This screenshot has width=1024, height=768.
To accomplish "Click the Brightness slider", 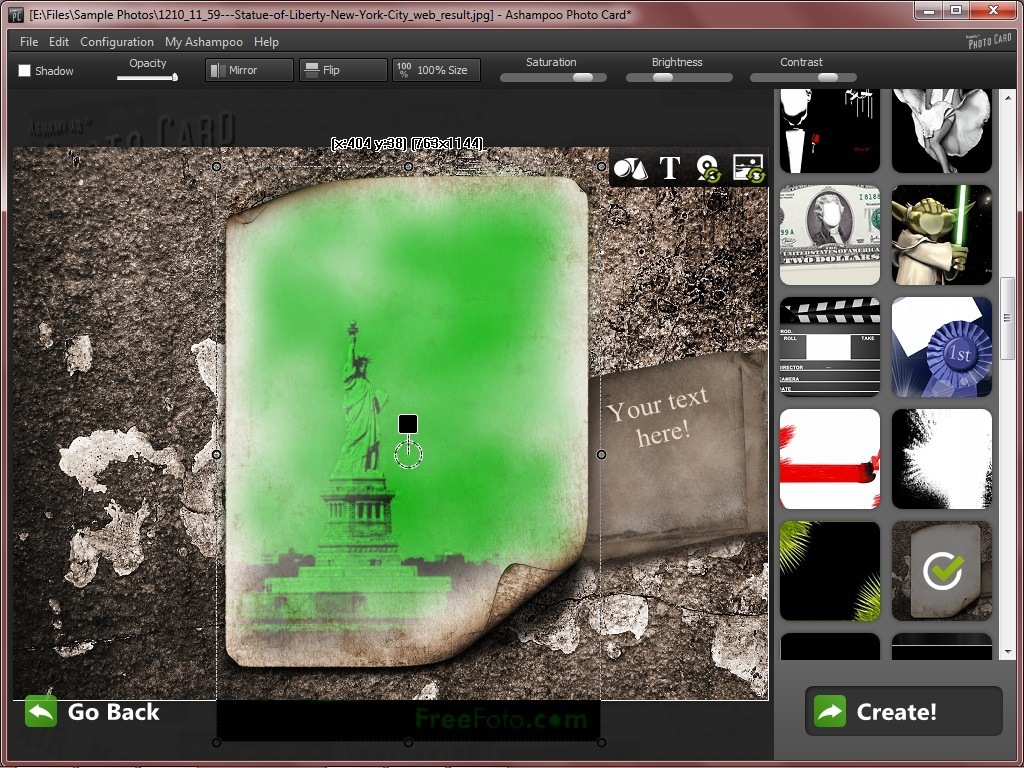I will click(x=679, y=77).
